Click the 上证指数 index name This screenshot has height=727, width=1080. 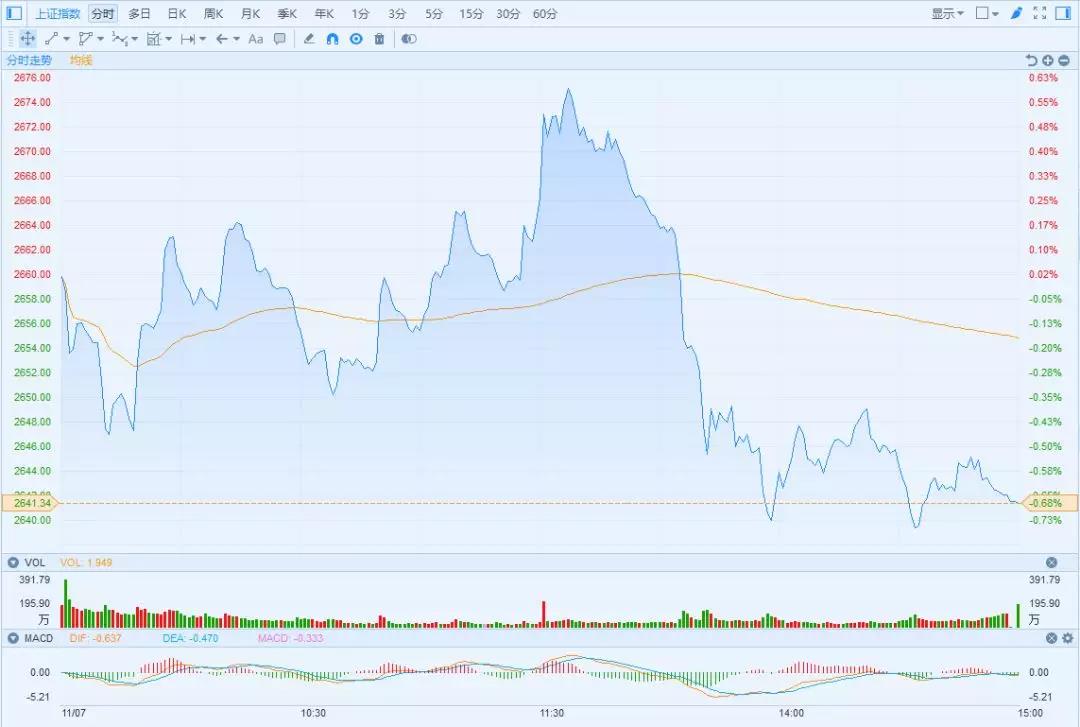click(58, 13)
